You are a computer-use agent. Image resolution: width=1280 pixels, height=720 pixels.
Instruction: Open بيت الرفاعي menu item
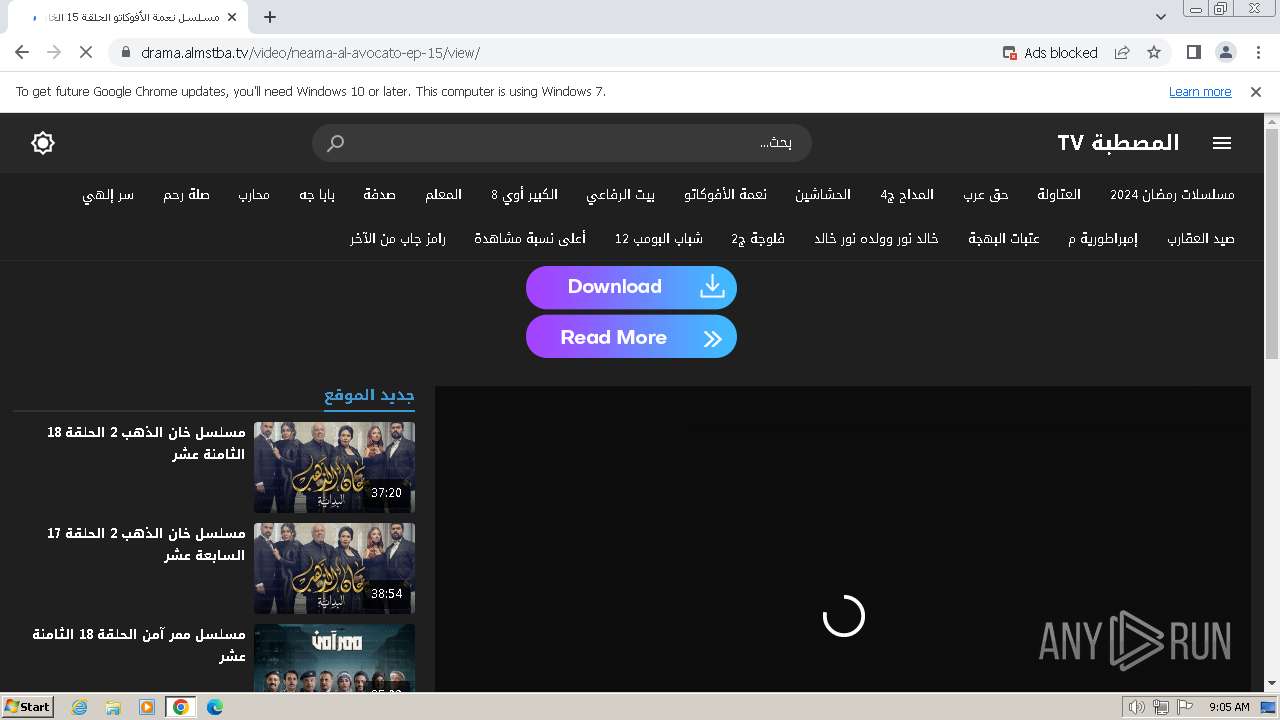621,195
